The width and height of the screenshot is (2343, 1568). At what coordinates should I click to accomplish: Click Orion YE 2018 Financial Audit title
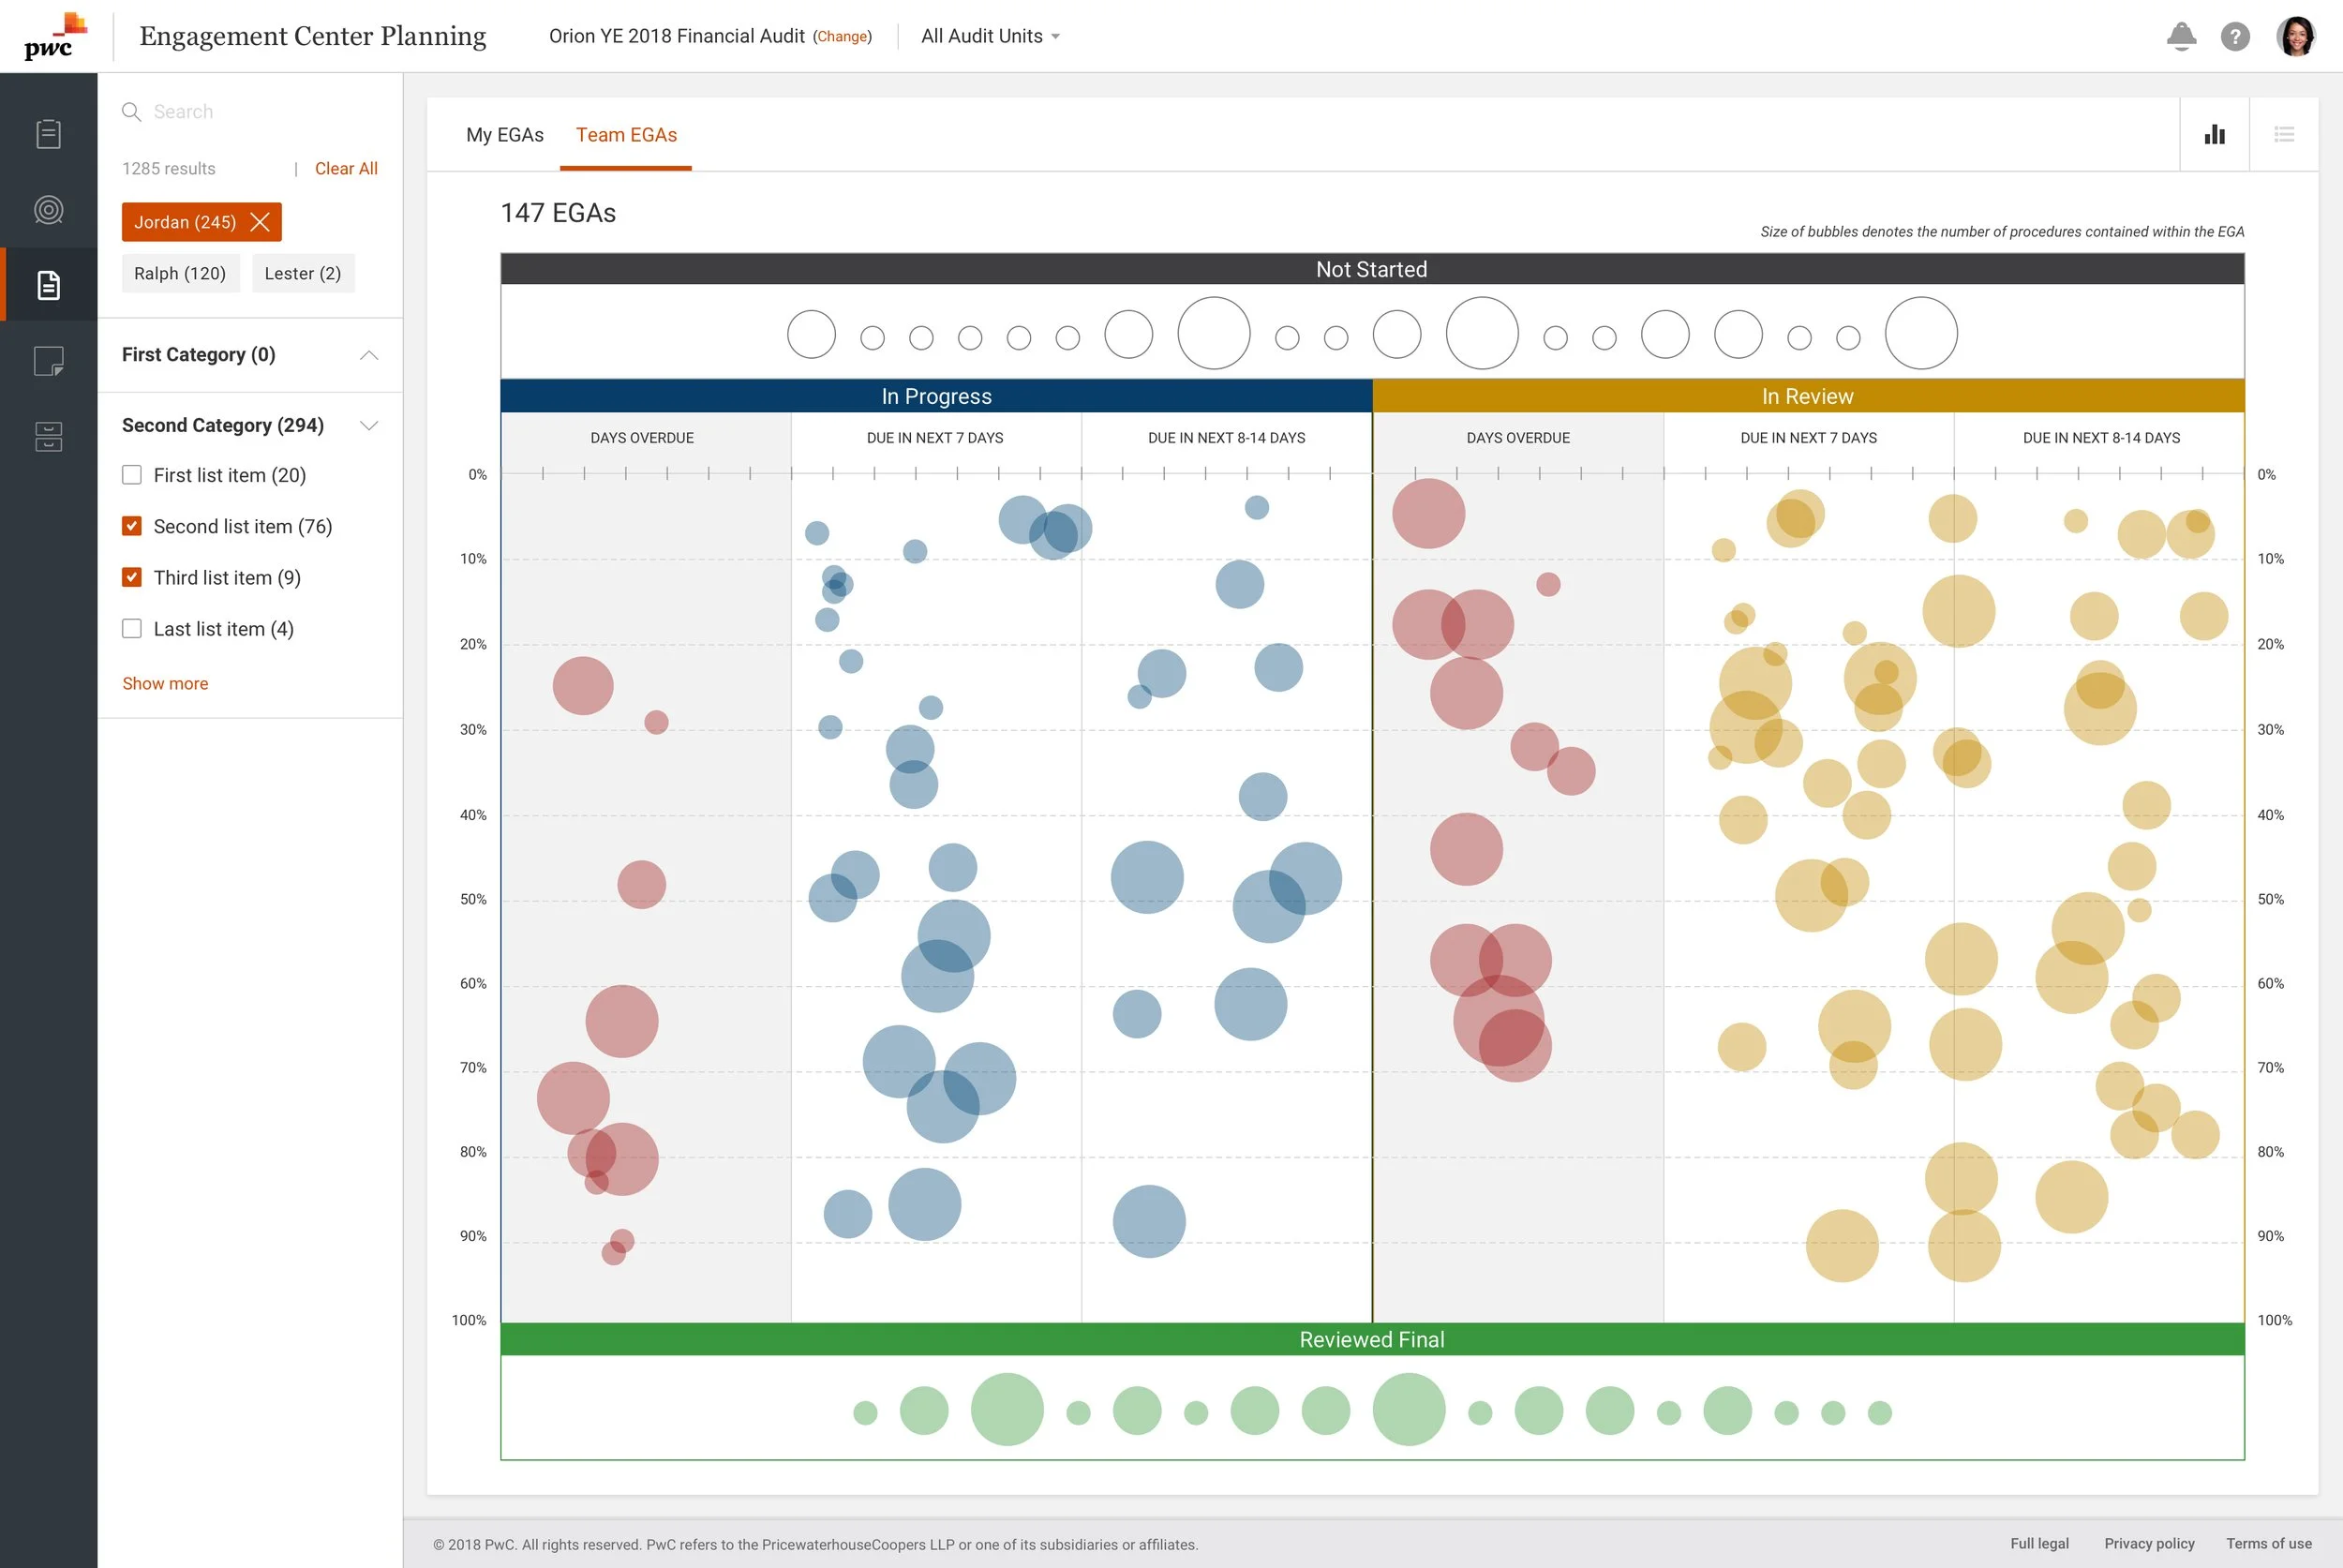[676, 36]
